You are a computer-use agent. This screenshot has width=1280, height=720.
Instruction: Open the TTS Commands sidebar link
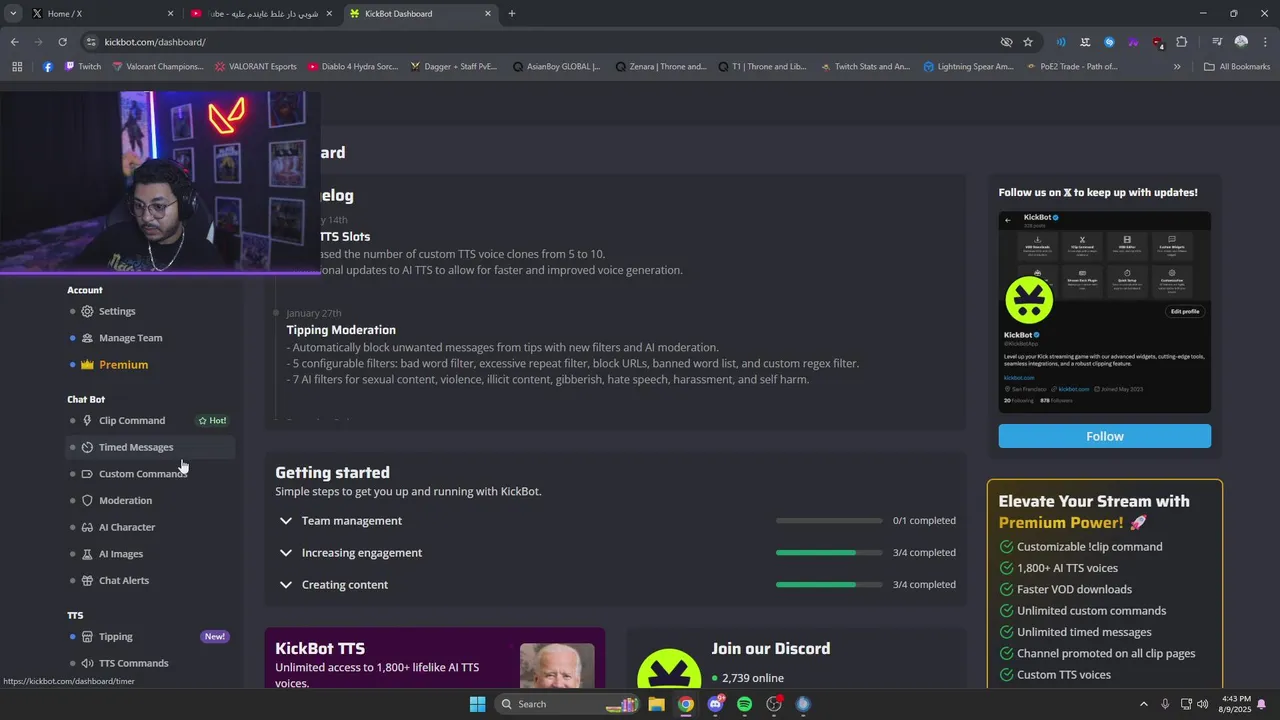pyautogui.click(x=133, y=663)
